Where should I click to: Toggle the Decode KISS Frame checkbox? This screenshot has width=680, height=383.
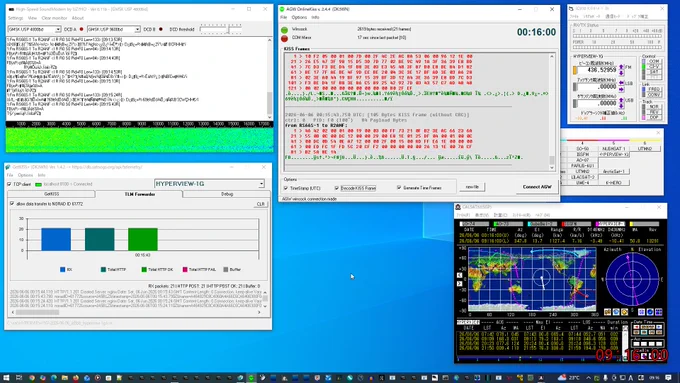click(x=337, y=188)
